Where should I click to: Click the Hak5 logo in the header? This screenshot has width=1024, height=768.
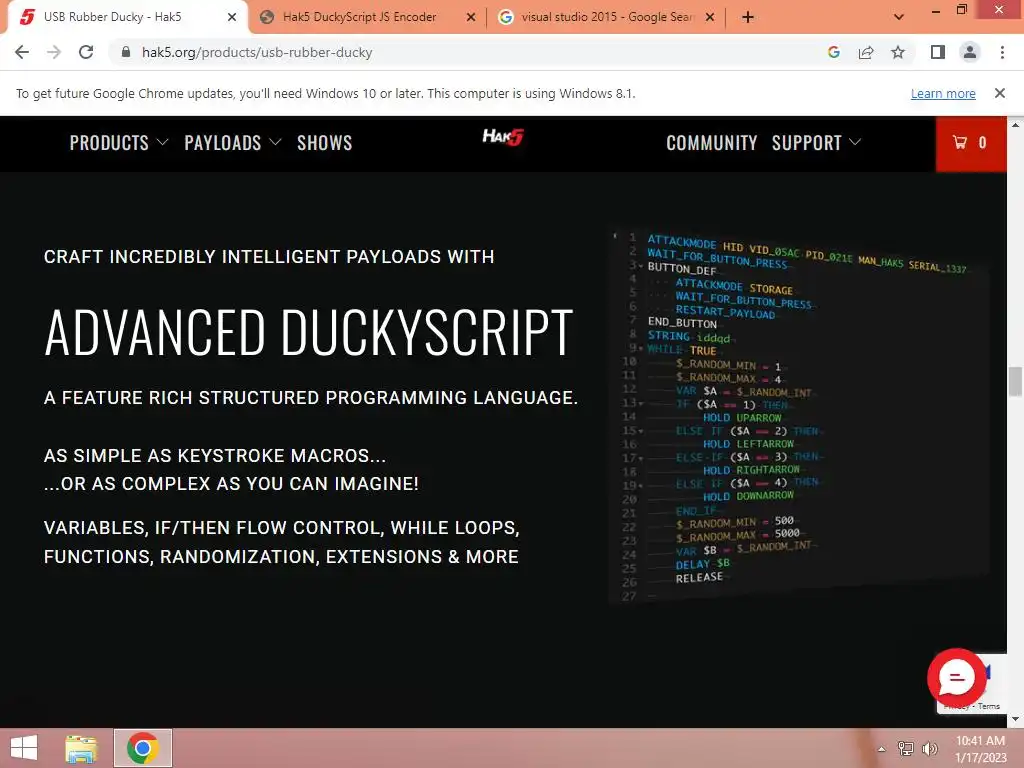503,136
